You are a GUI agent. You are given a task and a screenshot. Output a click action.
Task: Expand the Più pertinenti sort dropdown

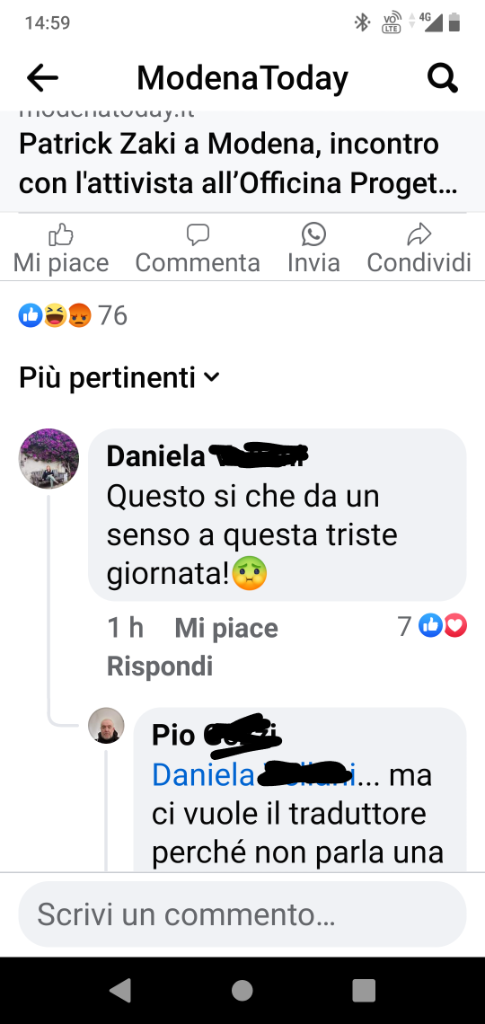[x=119, y=377]
